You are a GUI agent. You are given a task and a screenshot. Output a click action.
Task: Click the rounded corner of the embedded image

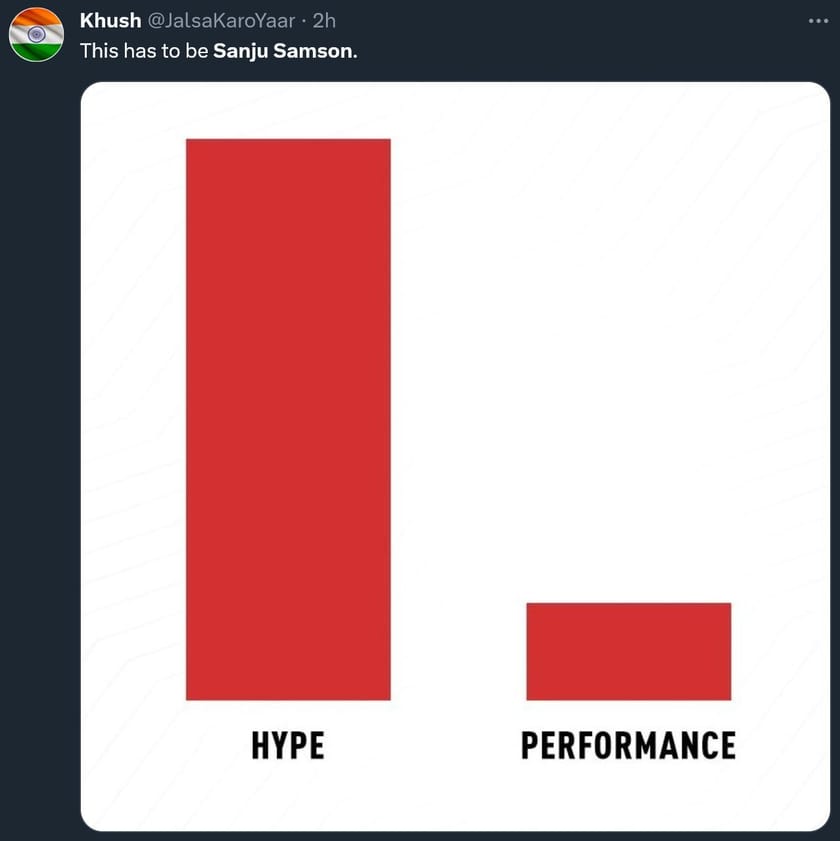pyautogui.click(x=92, y=91)
